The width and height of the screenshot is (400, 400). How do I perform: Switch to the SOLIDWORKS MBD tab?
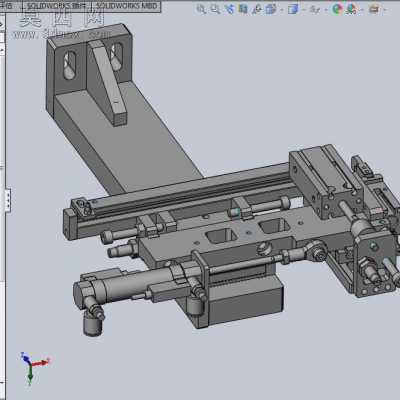[x=126, y=6]
